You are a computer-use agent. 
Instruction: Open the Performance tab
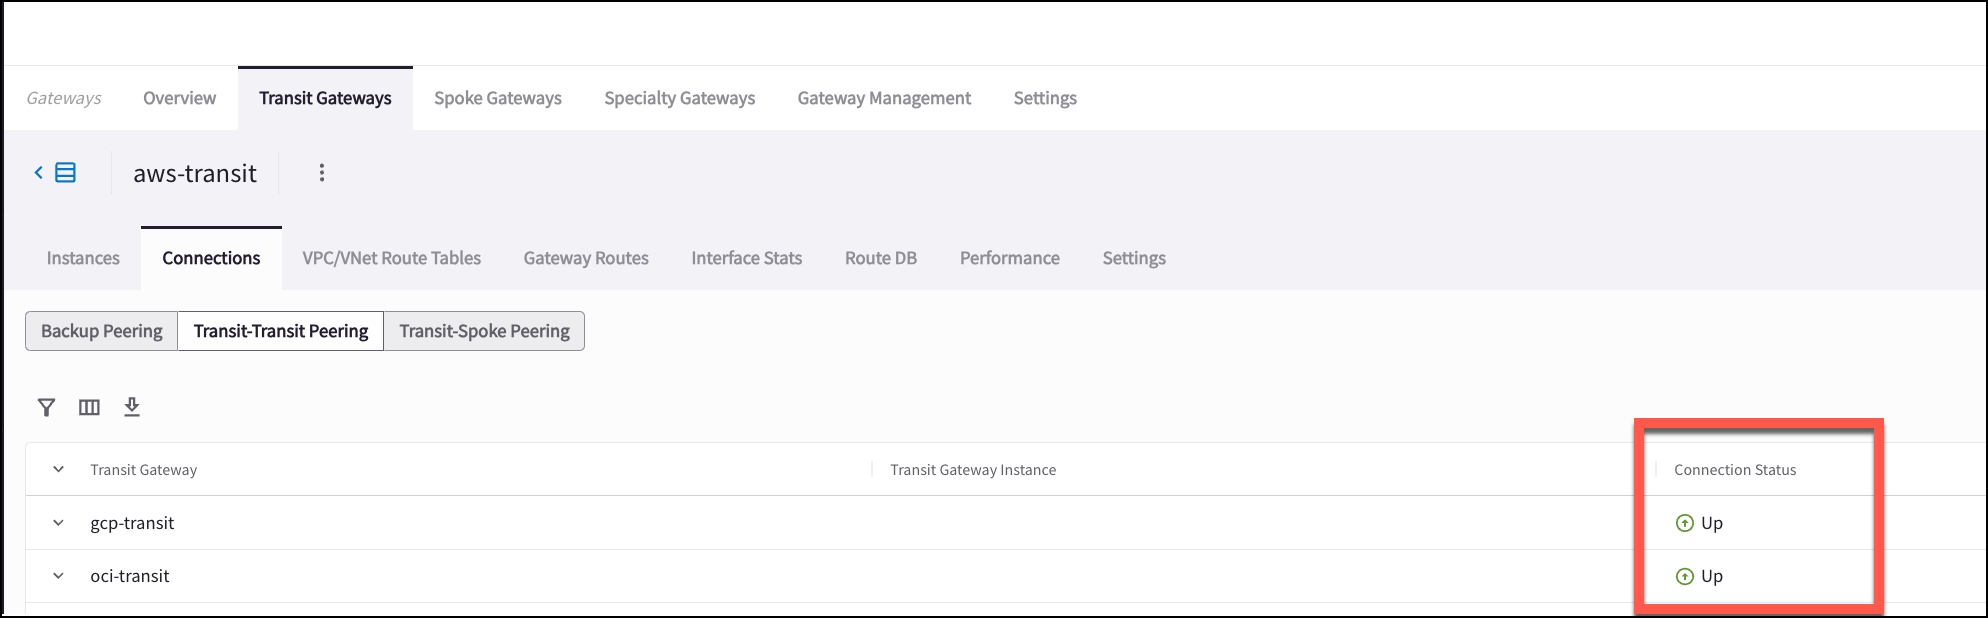pyautogui.click(x=1009, y=257)
